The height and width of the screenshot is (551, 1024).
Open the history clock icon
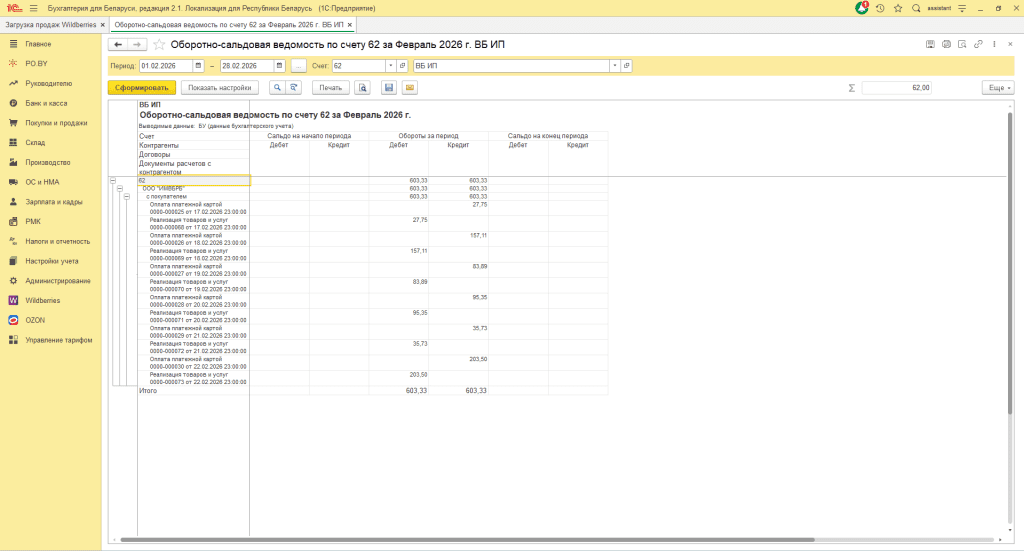tap(880, 8)
